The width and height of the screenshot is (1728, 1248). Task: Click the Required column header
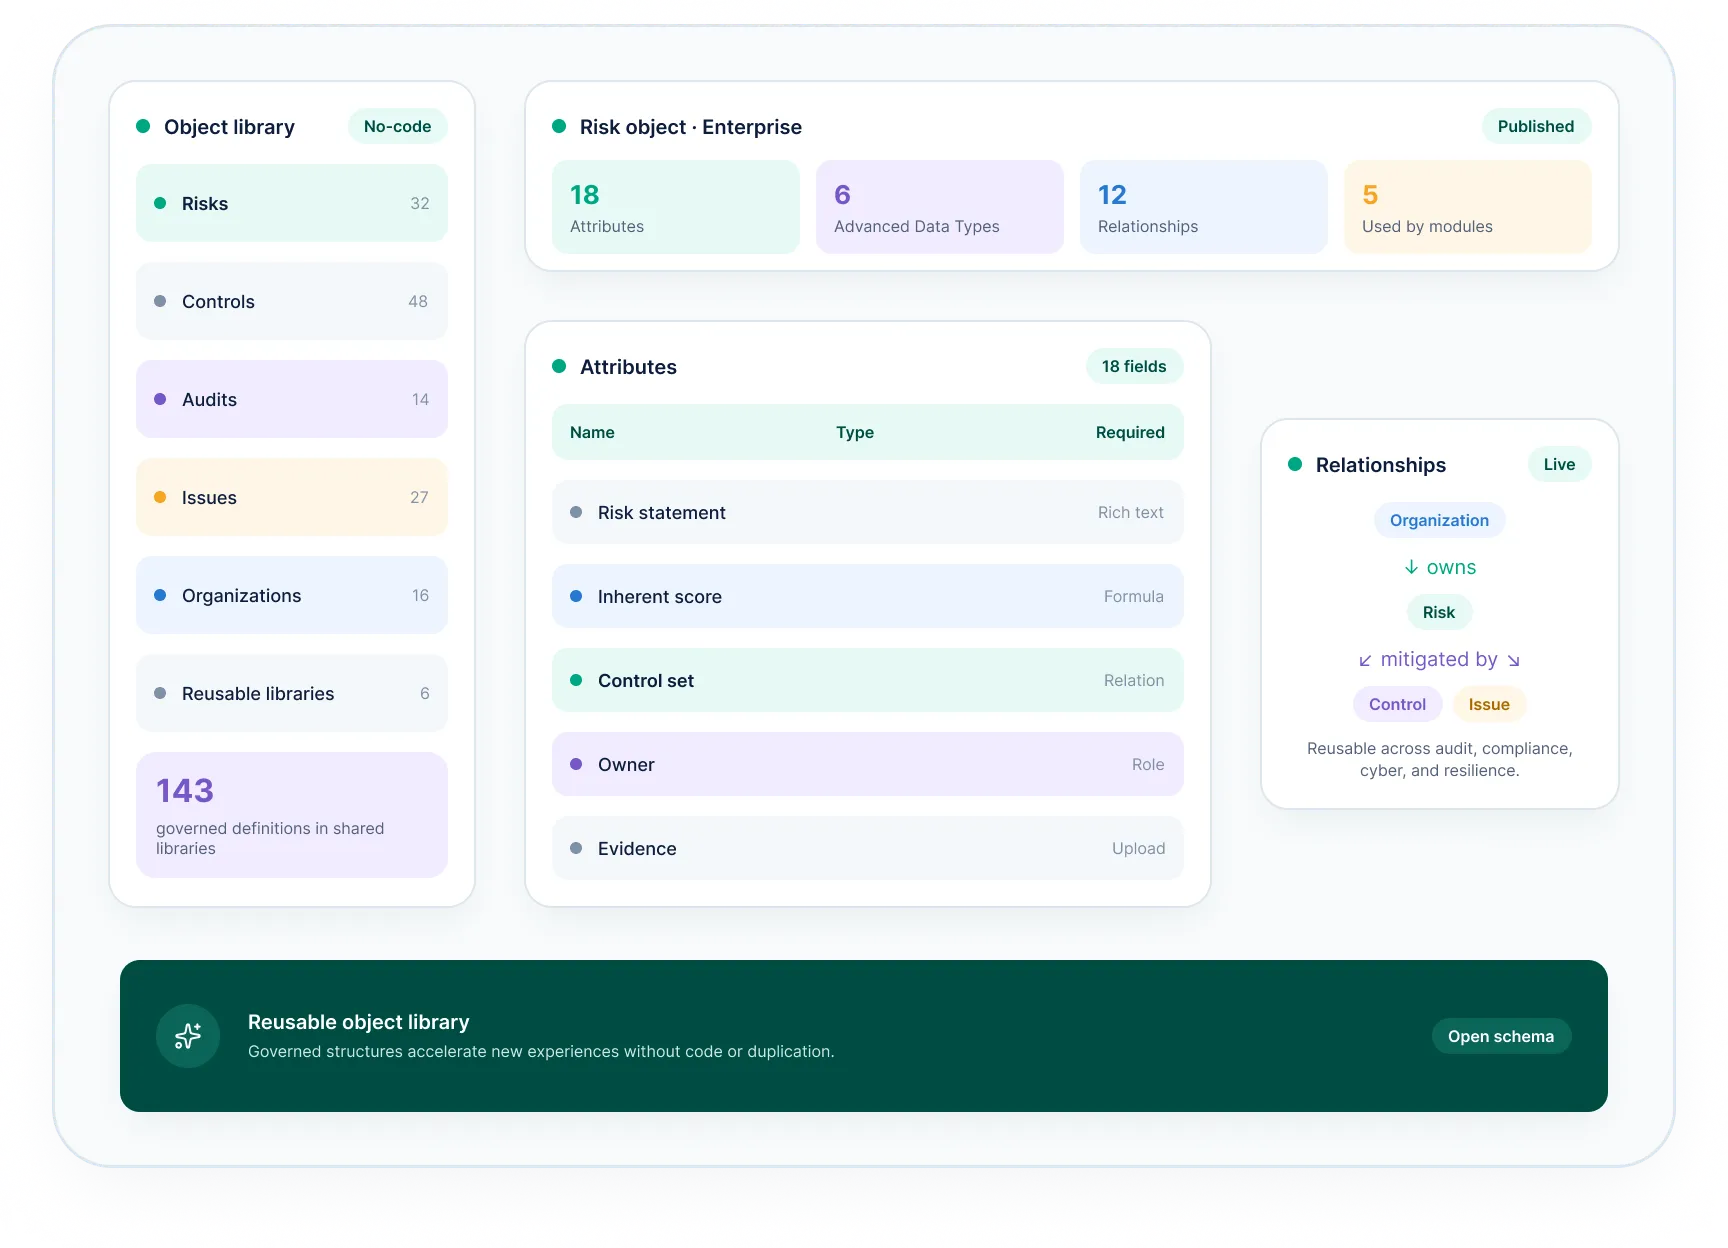[x=1130, y=432]
